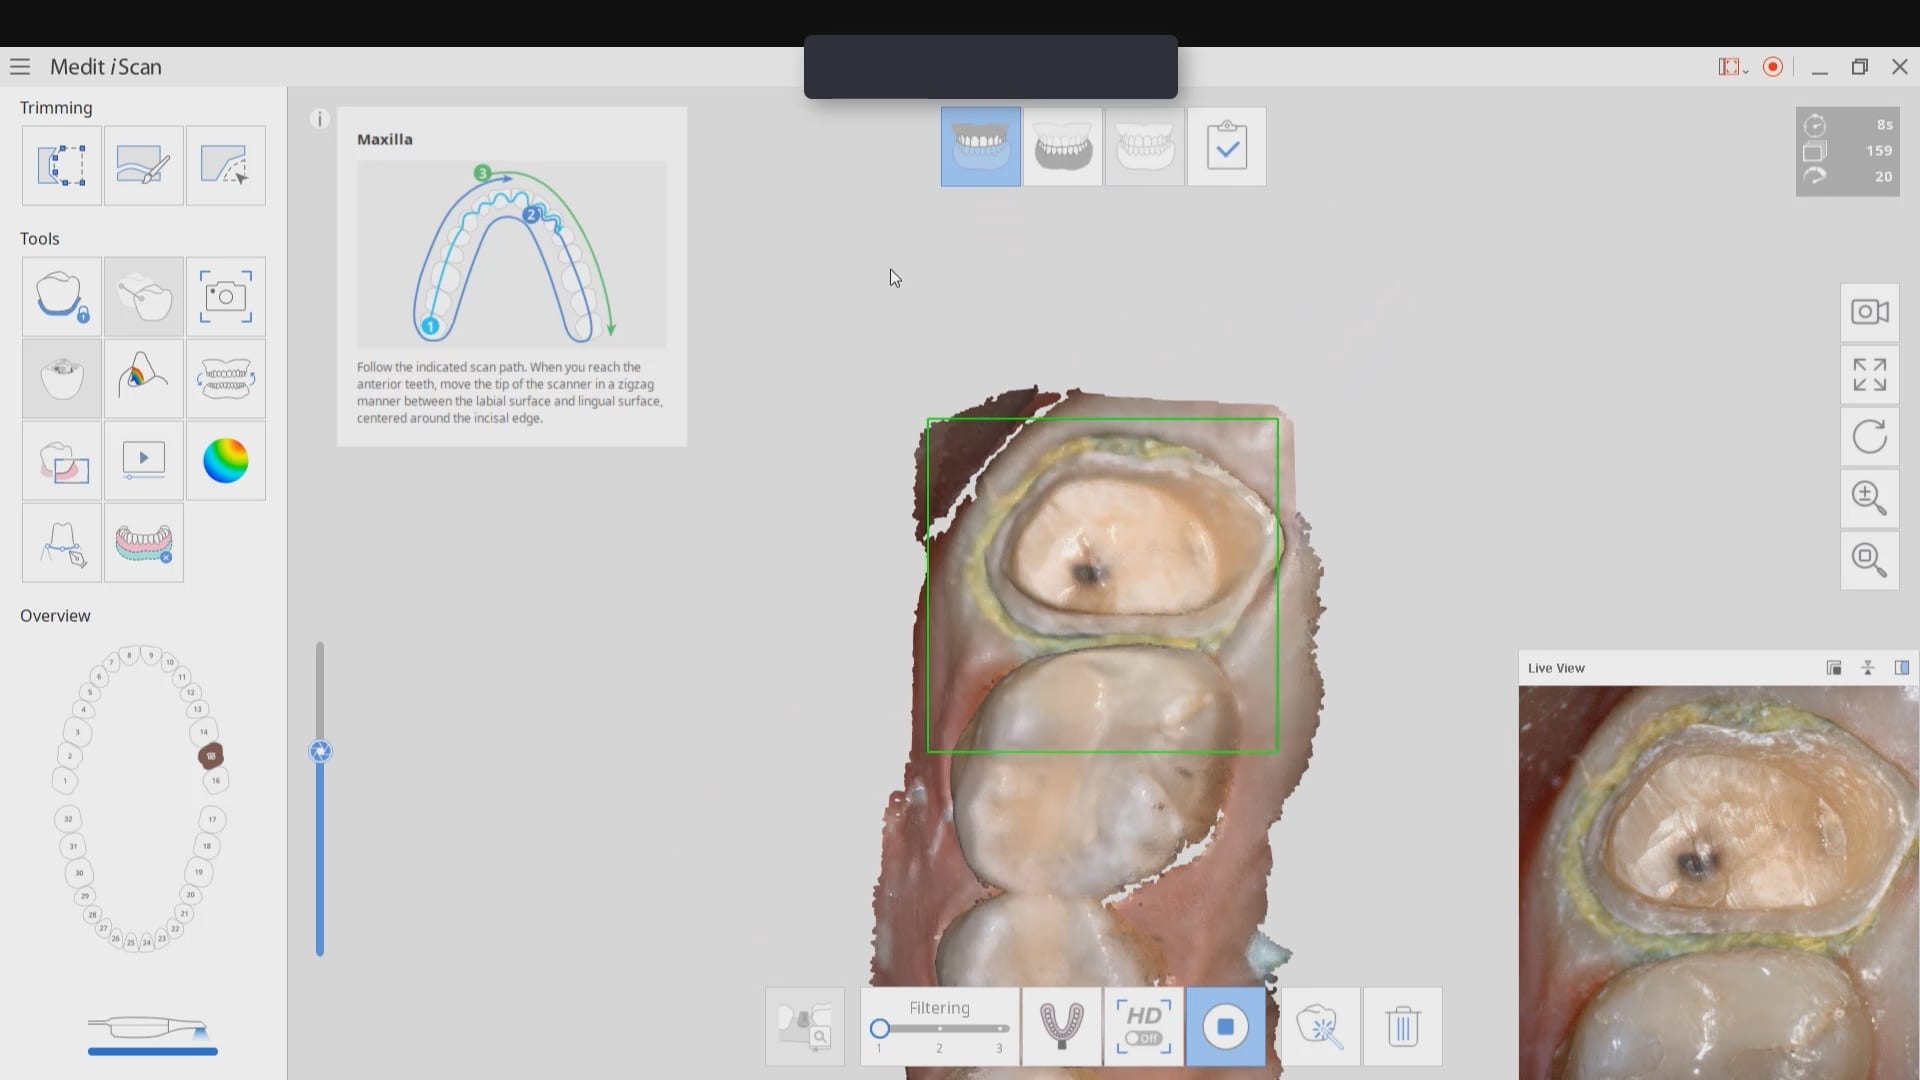Click the smart tooth cleanup tool icon

click(x=1321, y=1027)
